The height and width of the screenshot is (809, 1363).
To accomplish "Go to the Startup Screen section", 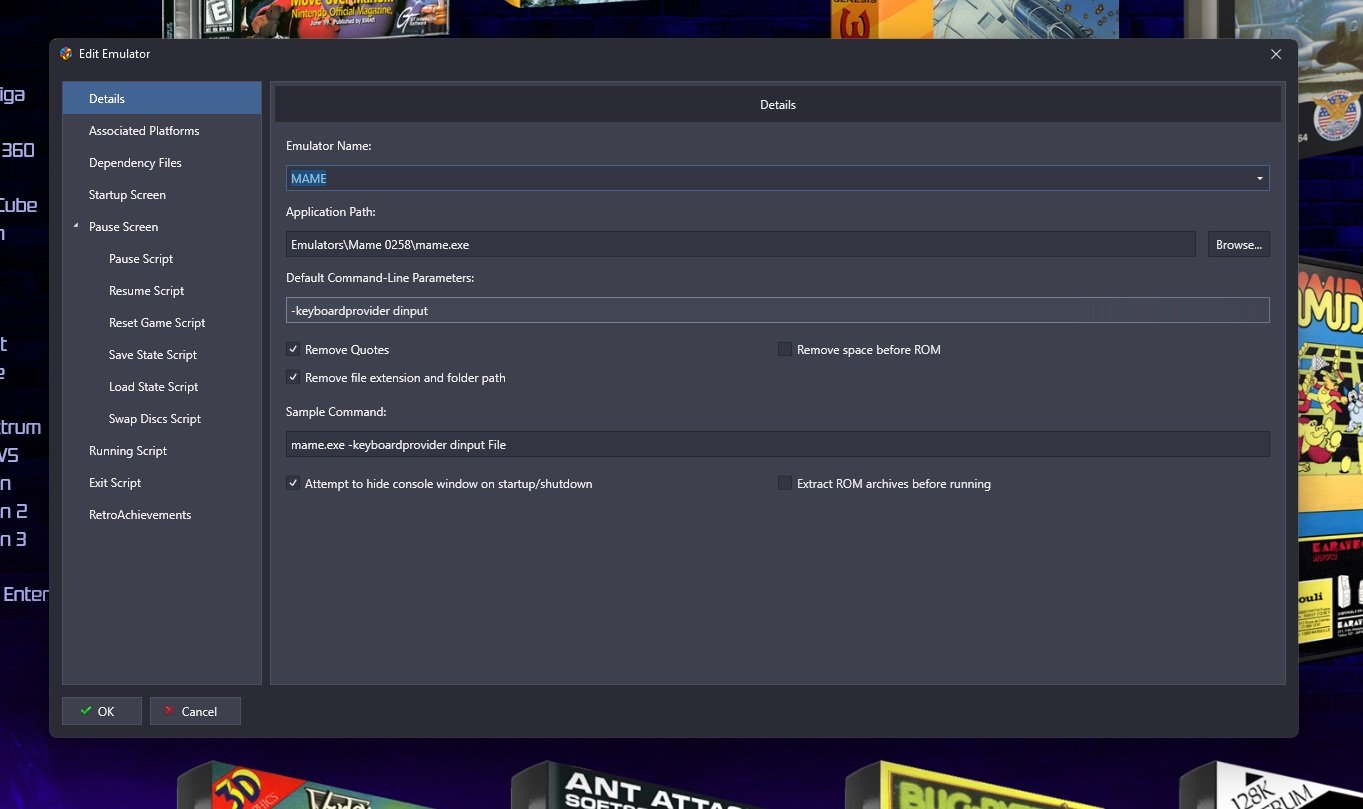I will (x=127, y=195).
